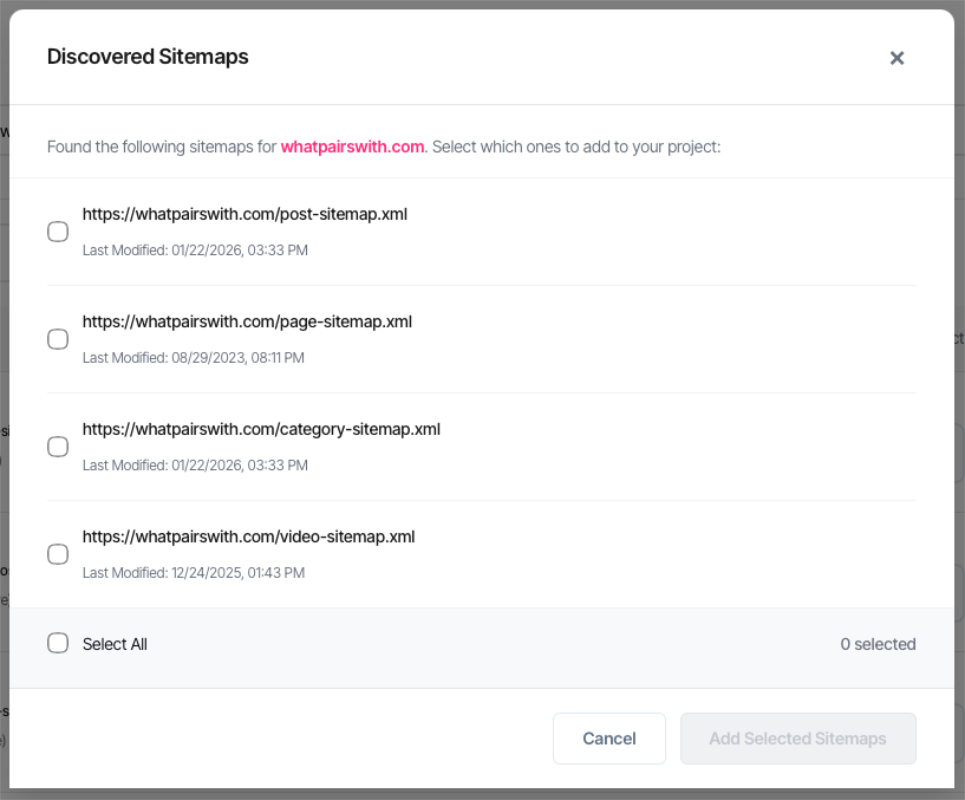Tick the page-sitemap.xml checkbox
The width and height of the screenshot is (965, 800).
click(58, 339)
